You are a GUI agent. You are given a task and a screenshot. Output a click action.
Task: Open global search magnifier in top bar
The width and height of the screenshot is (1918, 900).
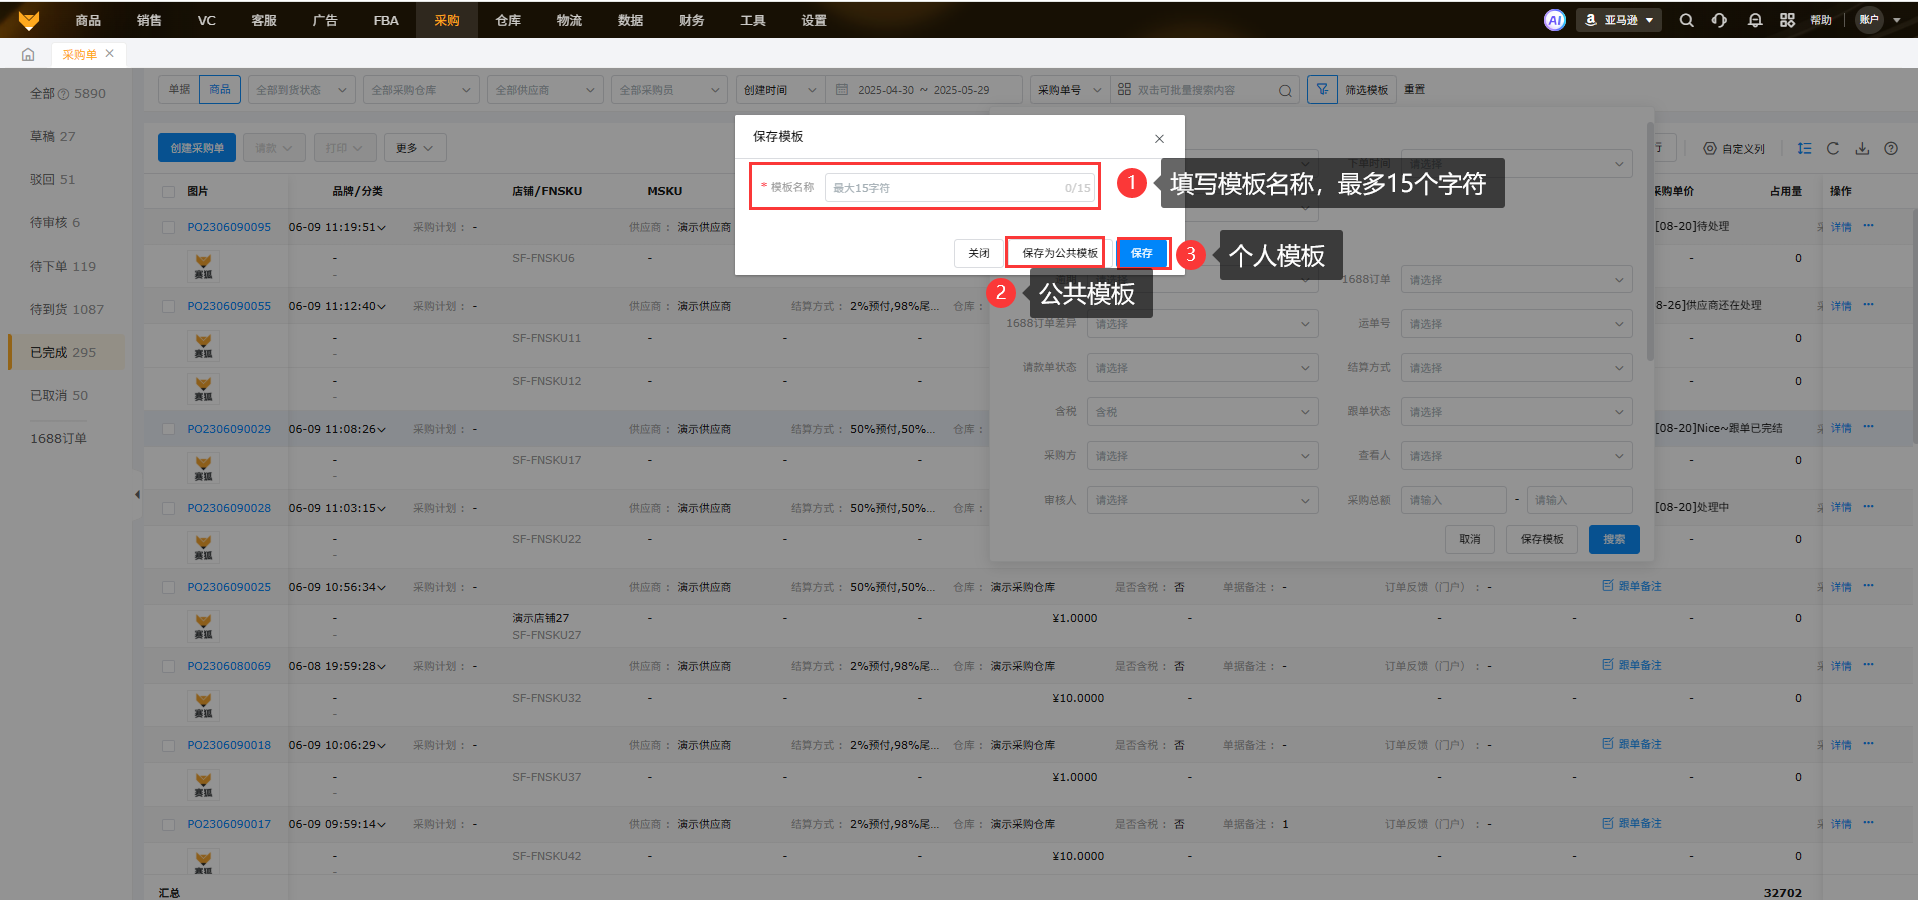(1686, 20)
